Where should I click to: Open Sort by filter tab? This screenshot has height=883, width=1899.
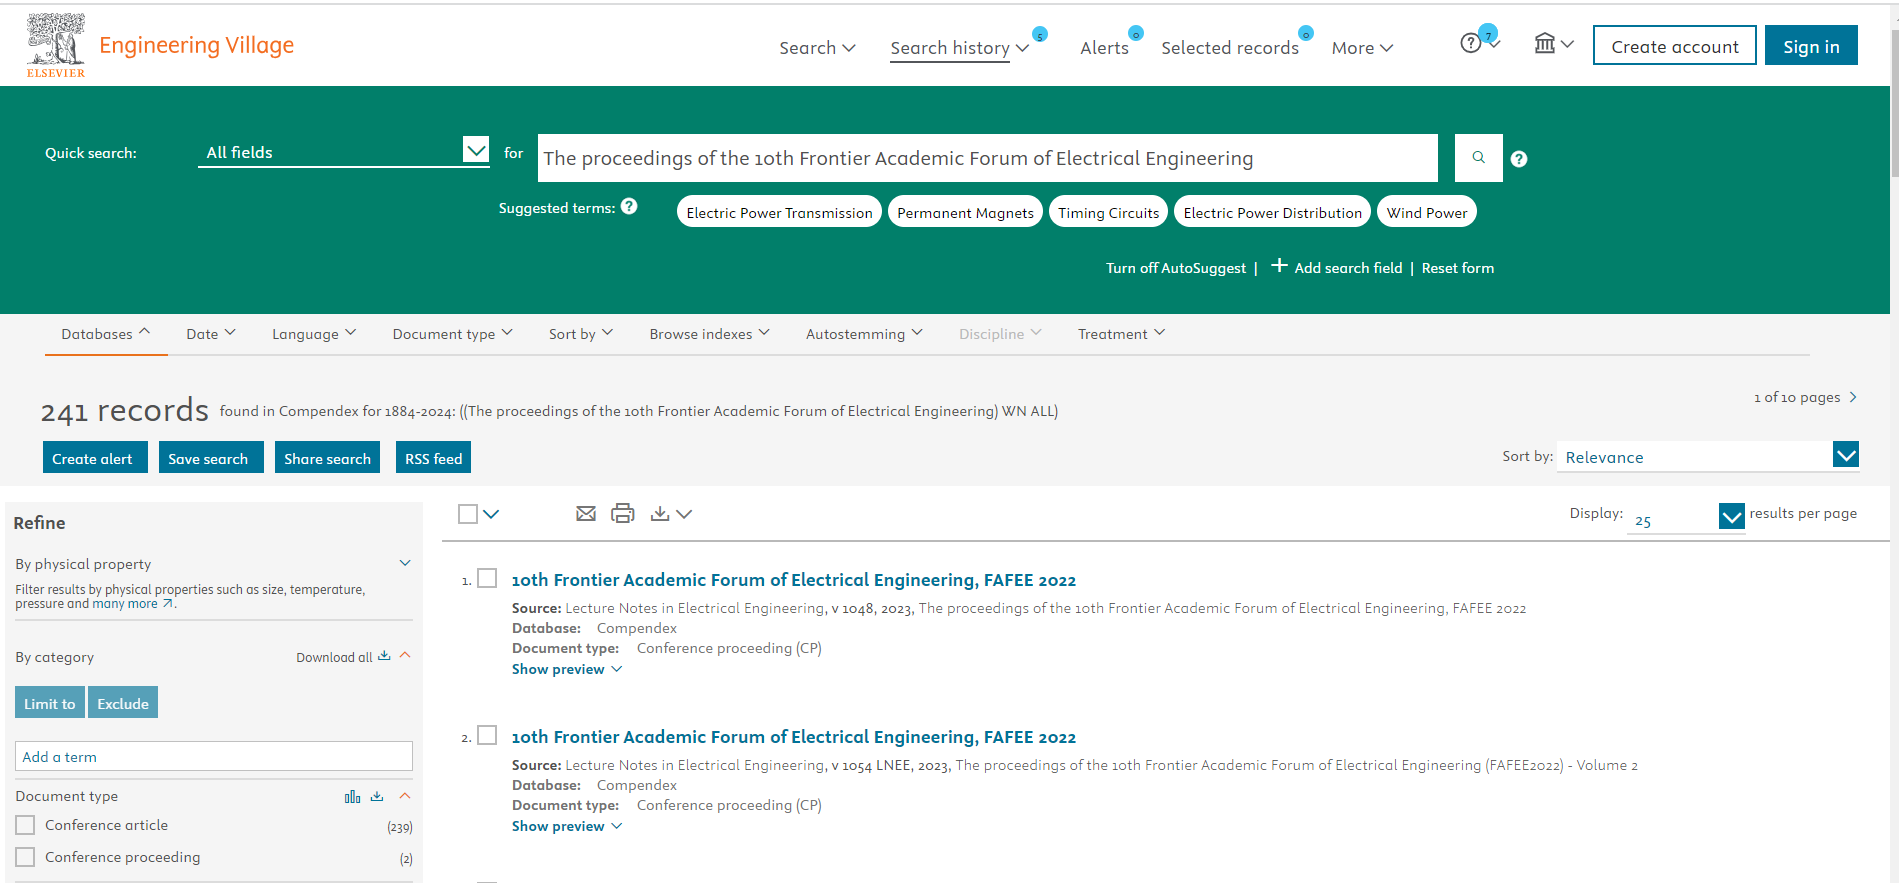click(x=581, y=334)
